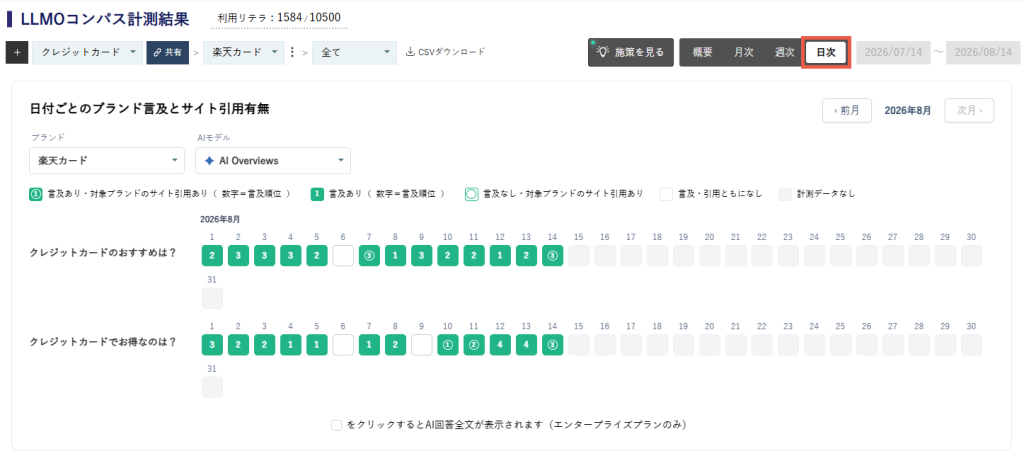Click empty day 6 cell for クレジットカードでお得なのは？
Viewport: 1024px width, 456px height.
pyautogui.click(x=343, y=344)
